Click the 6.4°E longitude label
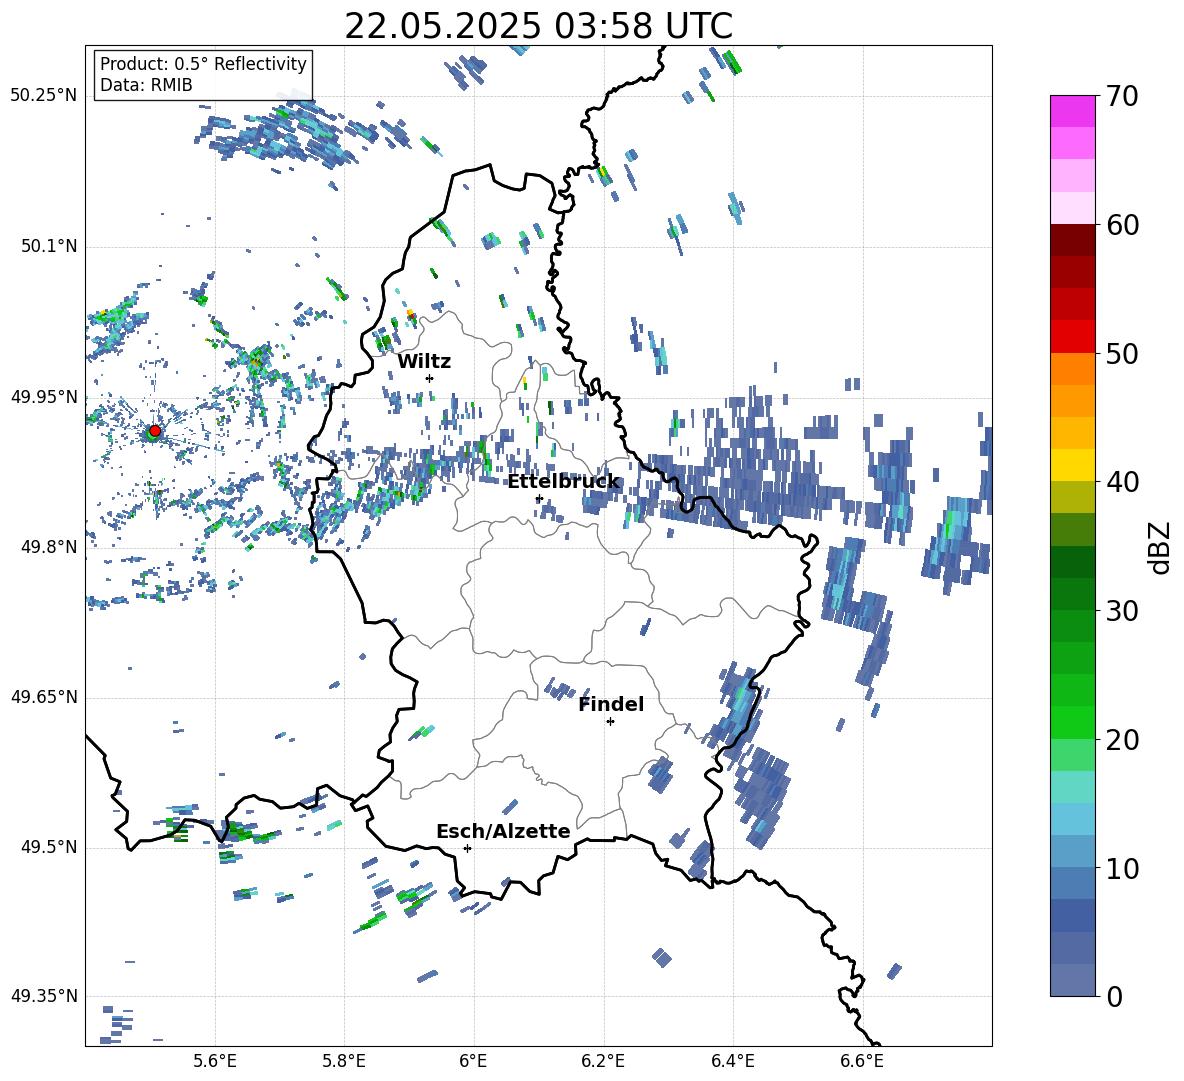Screen dimensions: 1184x1081 click(x=732, y=1061)
